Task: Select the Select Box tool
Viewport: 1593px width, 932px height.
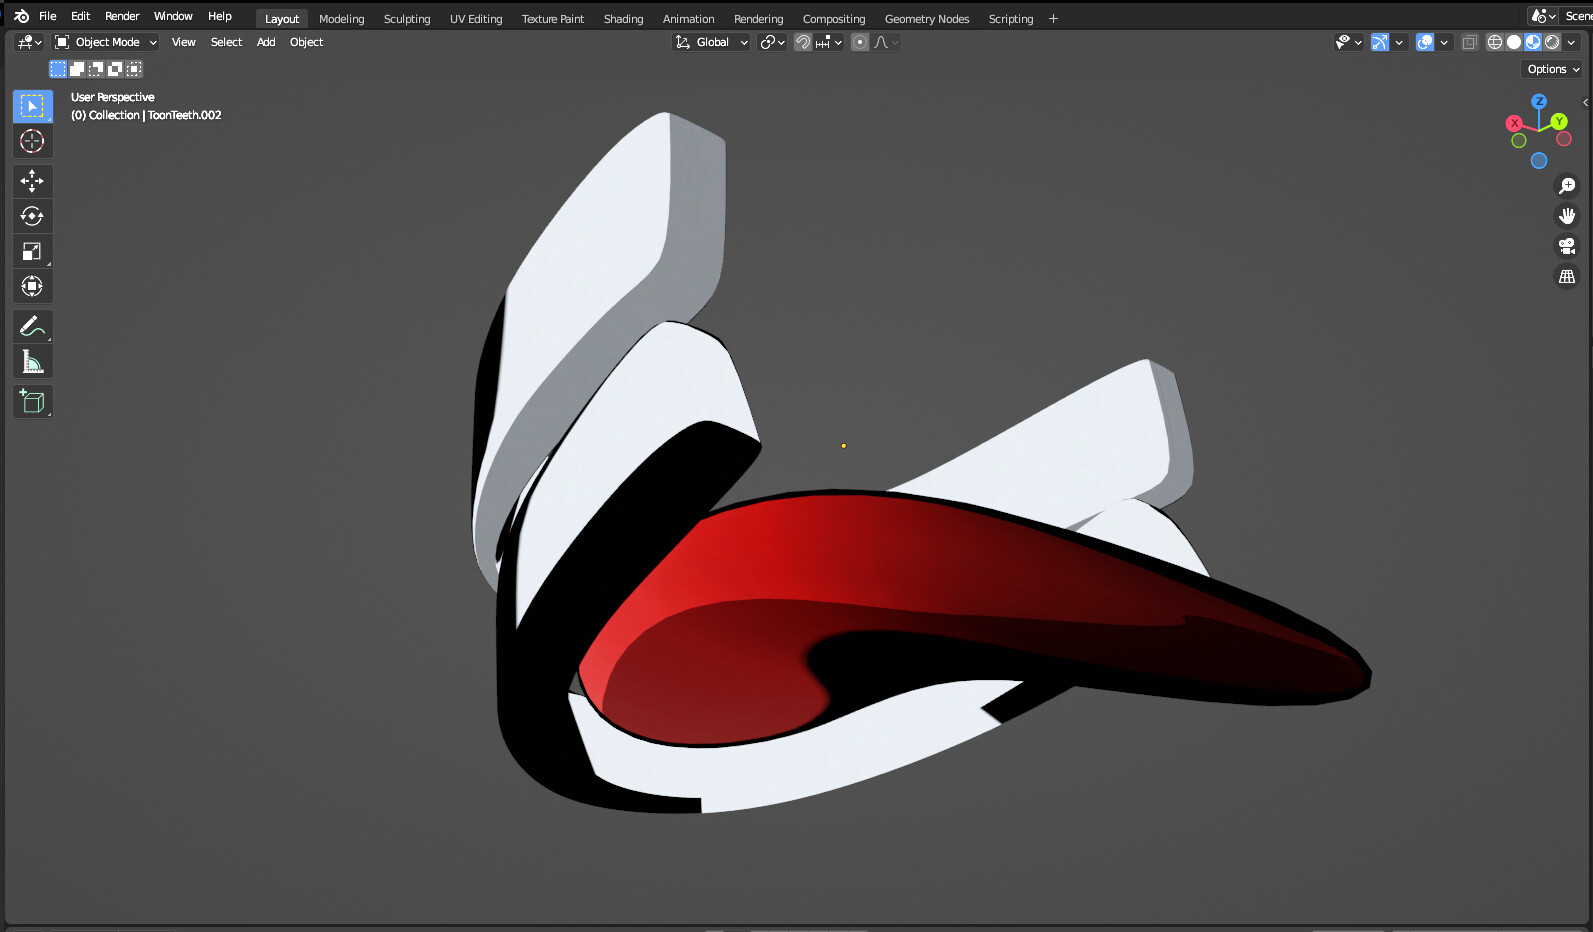Action: (x=32, y=106)
